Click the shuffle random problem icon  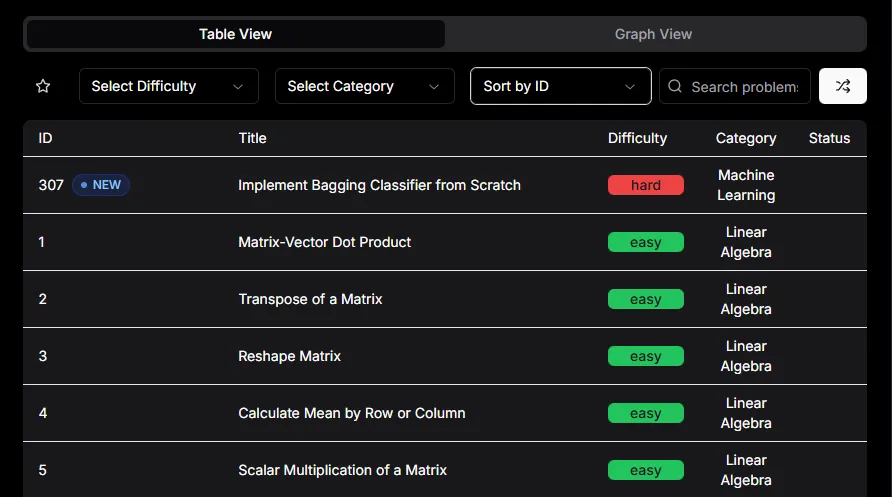pos(842,86)
